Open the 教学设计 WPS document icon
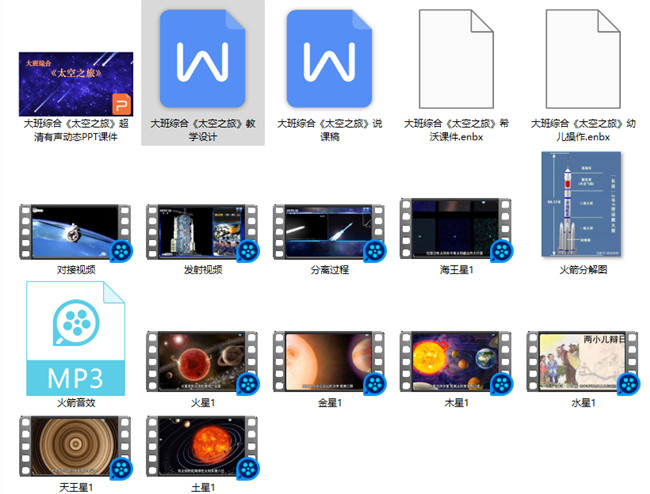Viewport: 650px width, 494px height. (203, 60)
